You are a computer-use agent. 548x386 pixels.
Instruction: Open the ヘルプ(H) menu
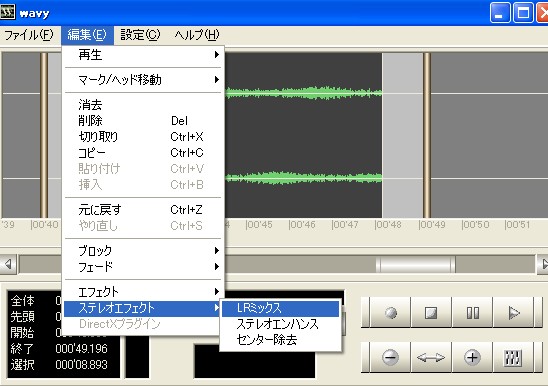click(x=197, y=35)
